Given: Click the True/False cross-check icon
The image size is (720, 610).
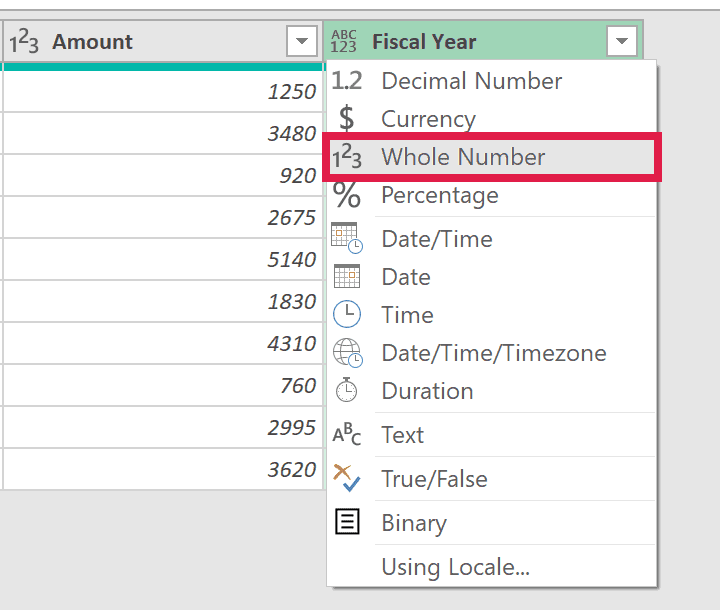Looking at the screenshot, I should tap(347, 478).
